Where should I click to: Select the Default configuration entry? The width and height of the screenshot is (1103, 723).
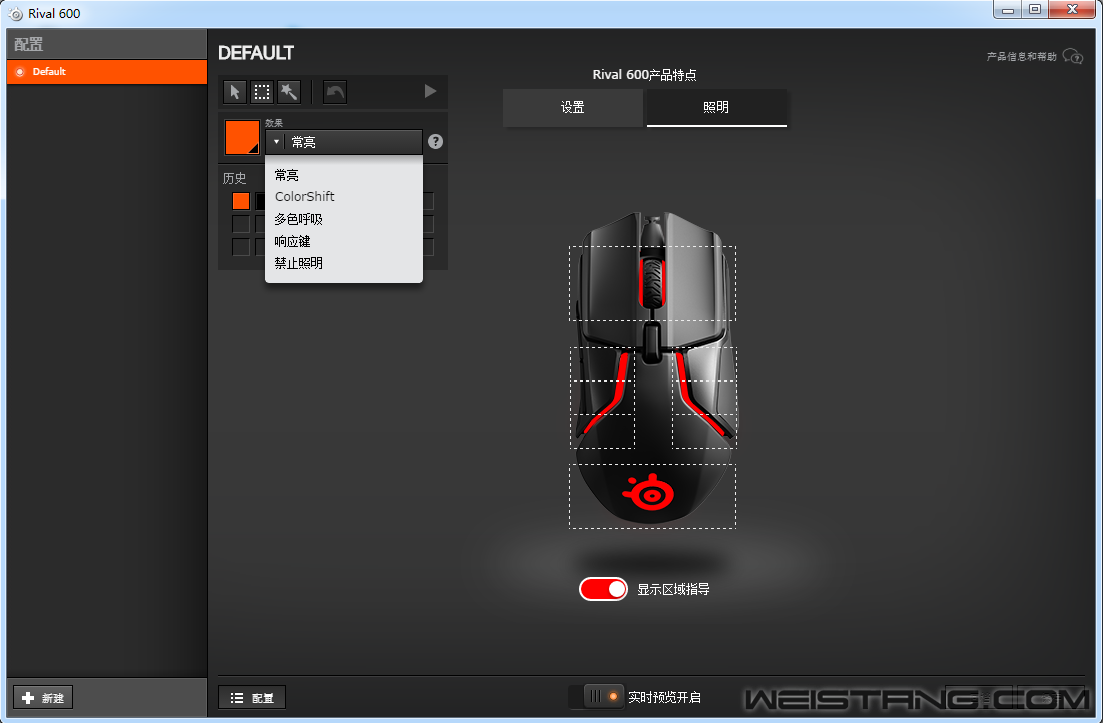(107, 72)
